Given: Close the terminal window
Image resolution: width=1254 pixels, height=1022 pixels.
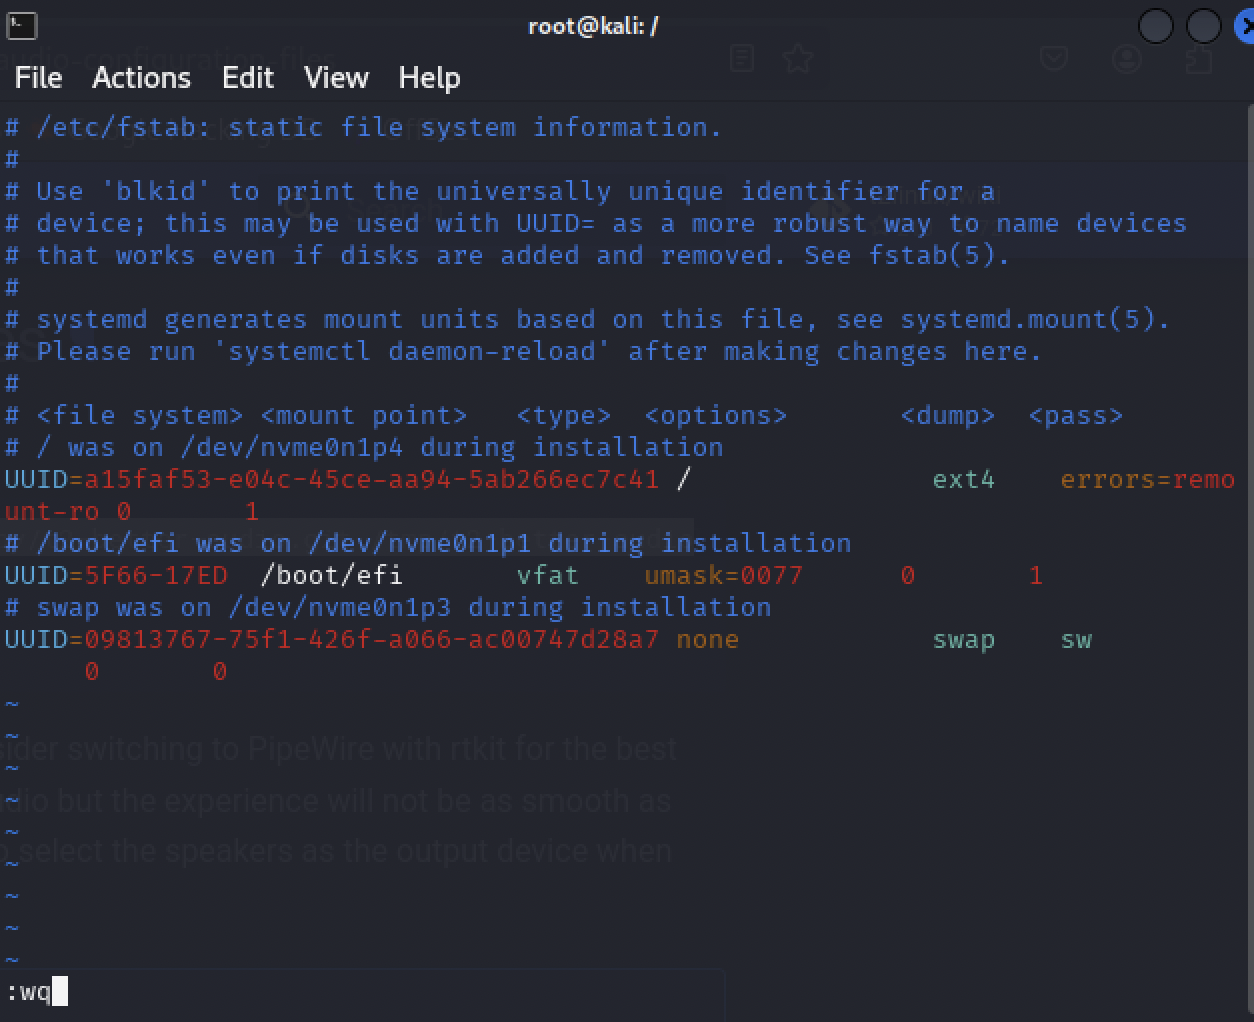Looking at the screenshot, I should [1244, 26].
